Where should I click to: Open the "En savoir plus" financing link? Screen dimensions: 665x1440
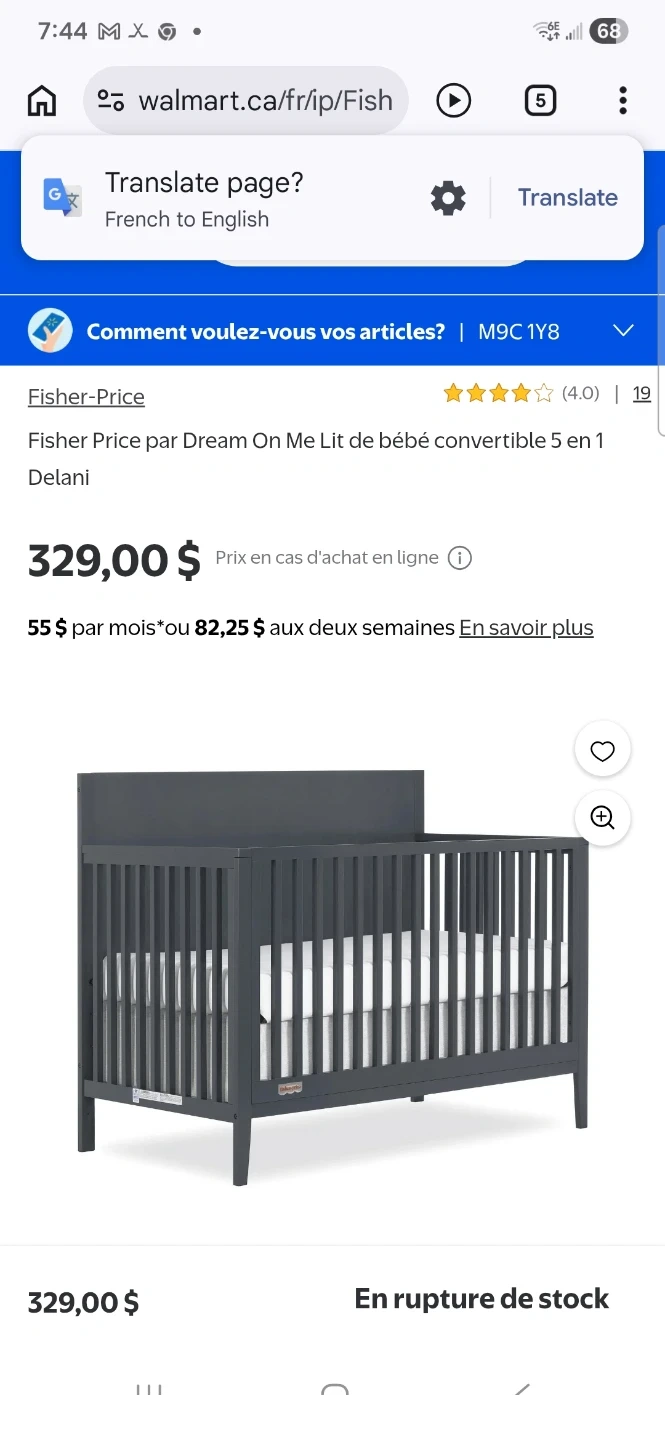(526, 628)
